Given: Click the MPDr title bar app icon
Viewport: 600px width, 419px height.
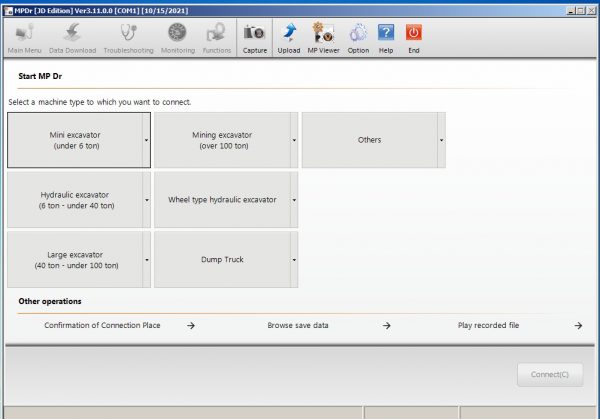Looking at the screenshot, I should pos(8,11).
